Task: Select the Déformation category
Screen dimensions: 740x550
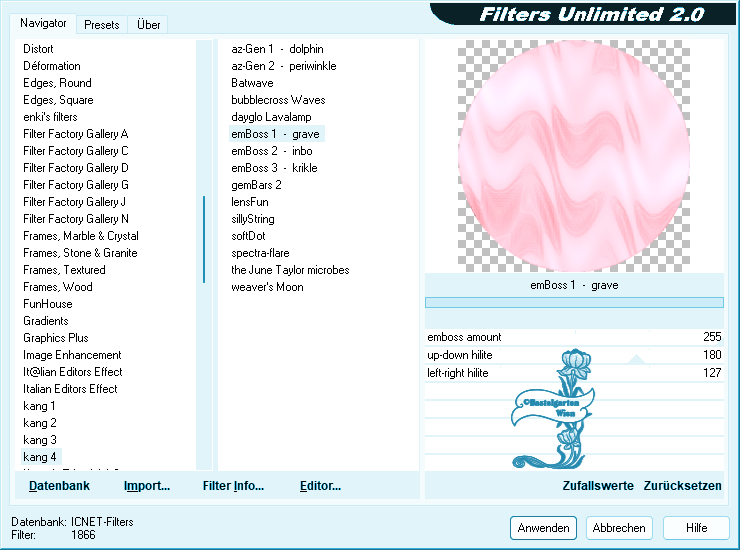Action: click(52, 66)
